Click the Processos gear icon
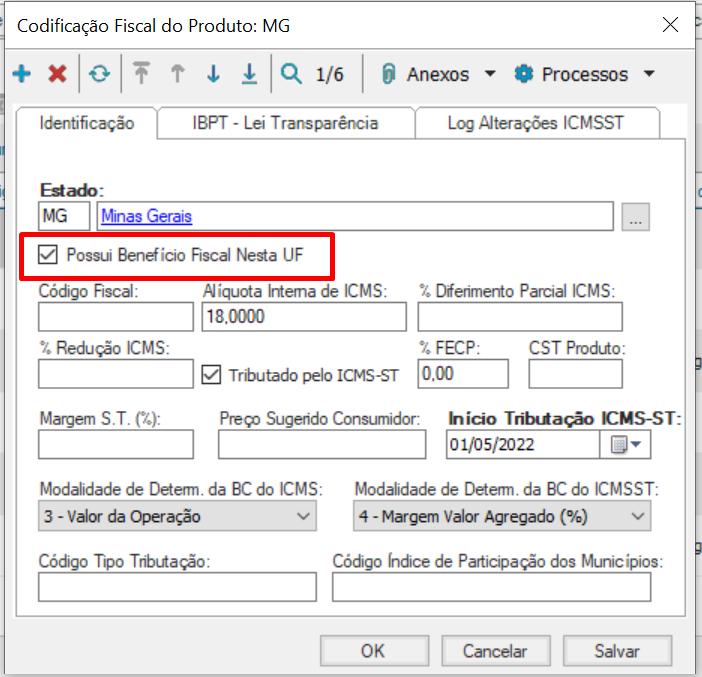This screenshot has height=677, width=702. 524,74
